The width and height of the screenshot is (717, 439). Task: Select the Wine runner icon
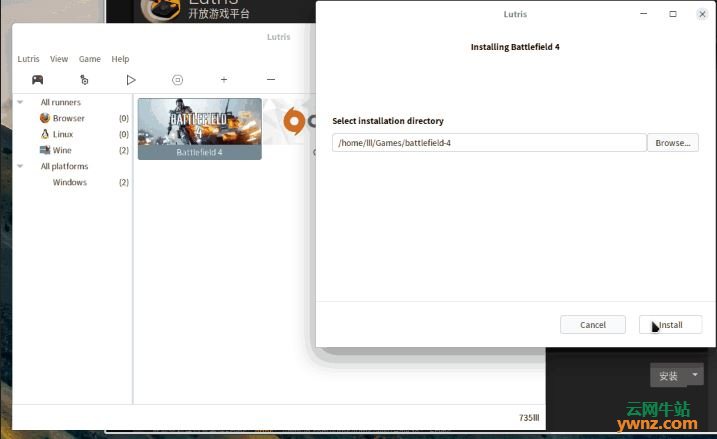[45, 150]
